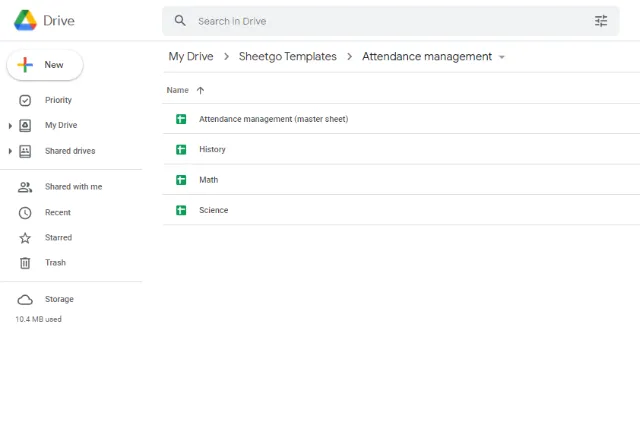Screen dimensions: 640x440
Task: Open search filter options icon
Action: (601, 21)
